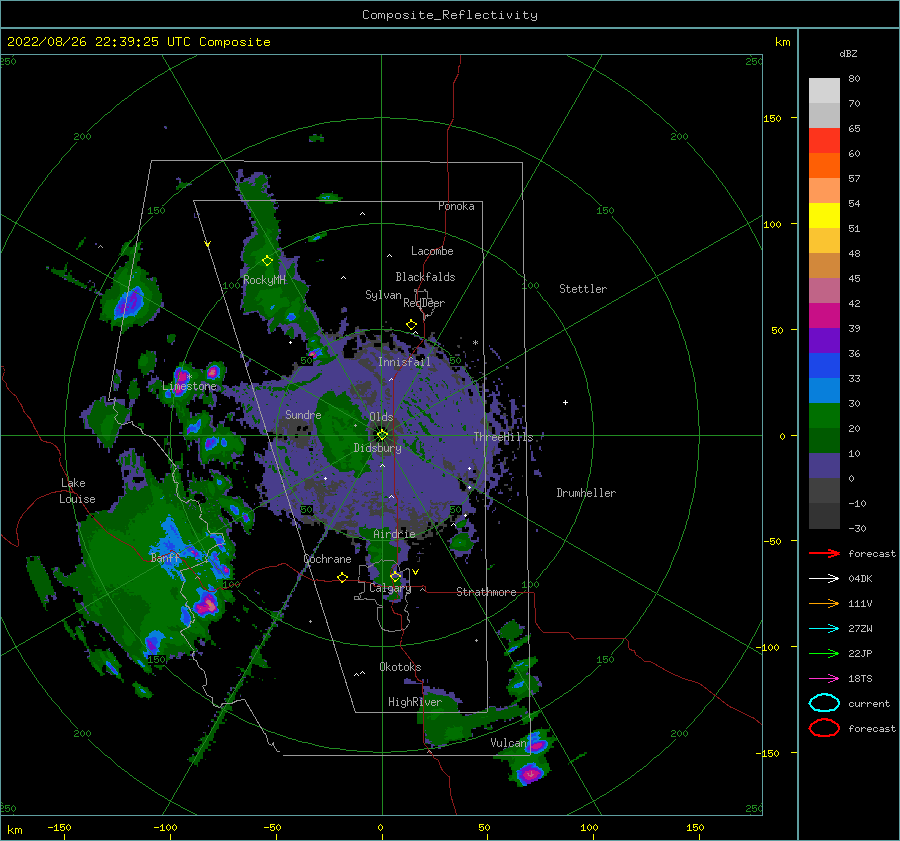The width and height of the screenshot is (900, 841).
Task: Click the red forecast ellipse legend icon
Action: pos(824,728)
